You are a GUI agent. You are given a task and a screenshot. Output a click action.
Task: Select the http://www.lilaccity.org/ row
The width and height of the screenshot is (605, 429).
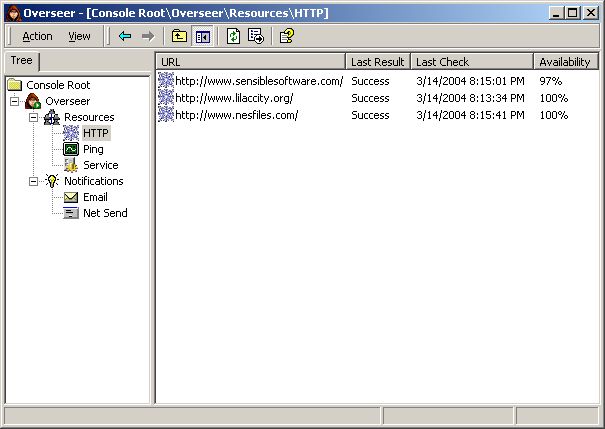377,98
